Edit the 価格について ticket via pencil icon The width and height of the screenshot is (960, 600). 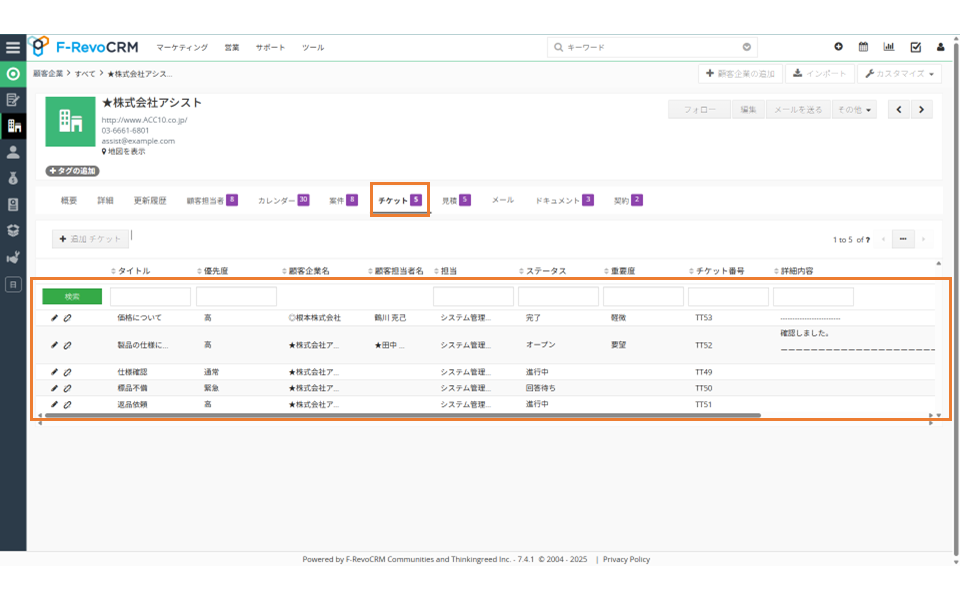click(54, 318)
